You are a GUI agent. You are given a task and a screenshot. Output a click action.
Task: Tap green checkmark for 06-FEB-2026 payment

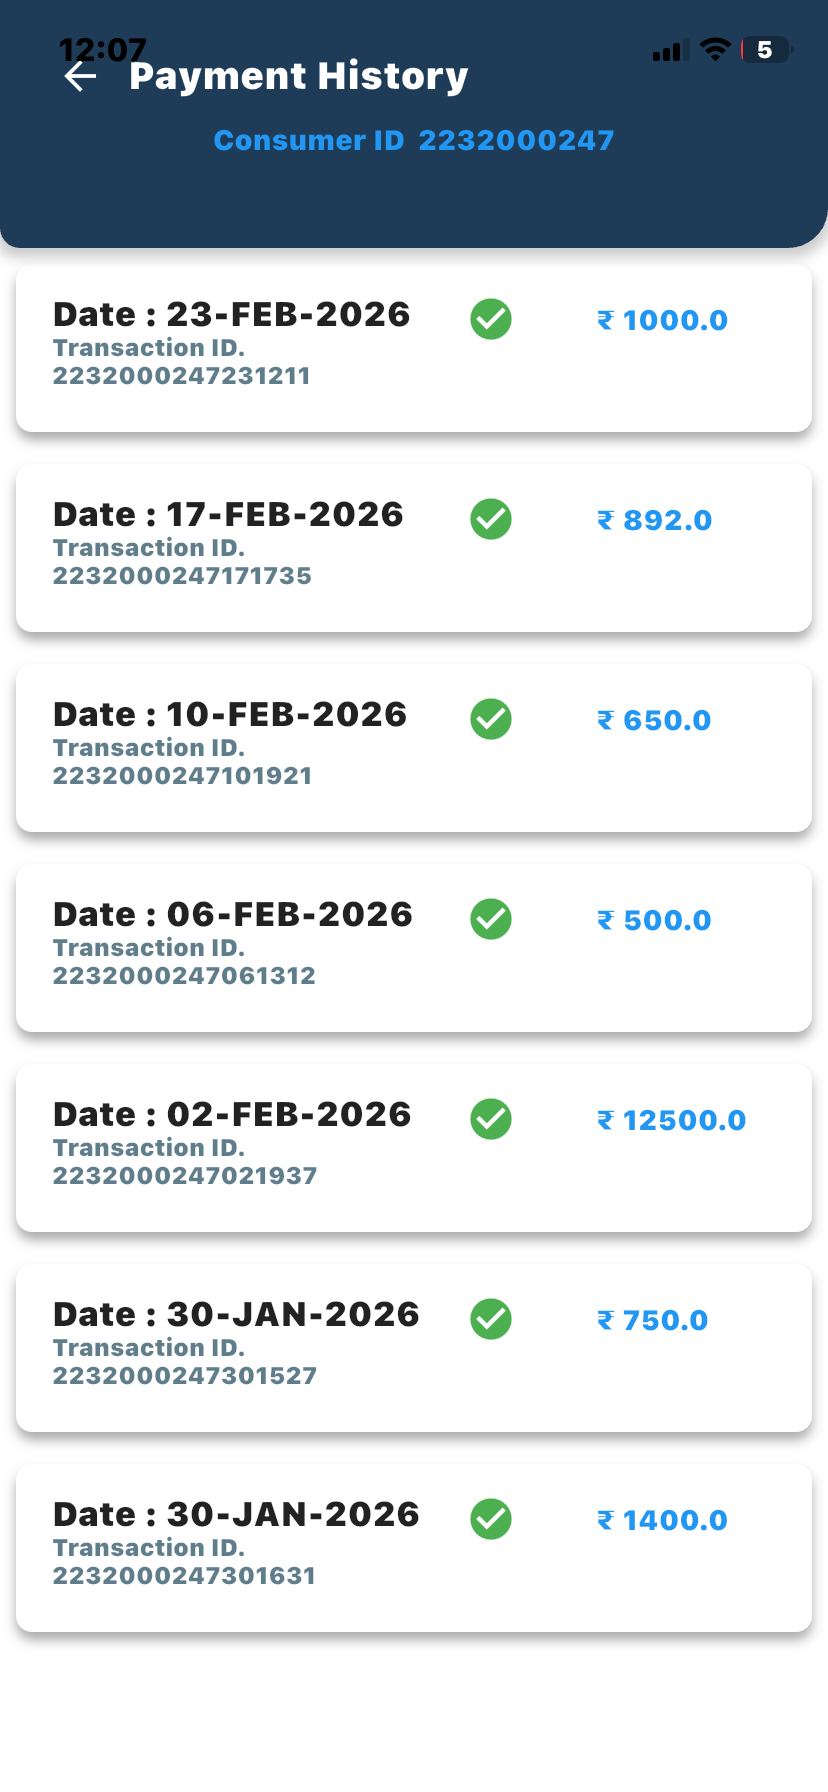coord(491,919)
